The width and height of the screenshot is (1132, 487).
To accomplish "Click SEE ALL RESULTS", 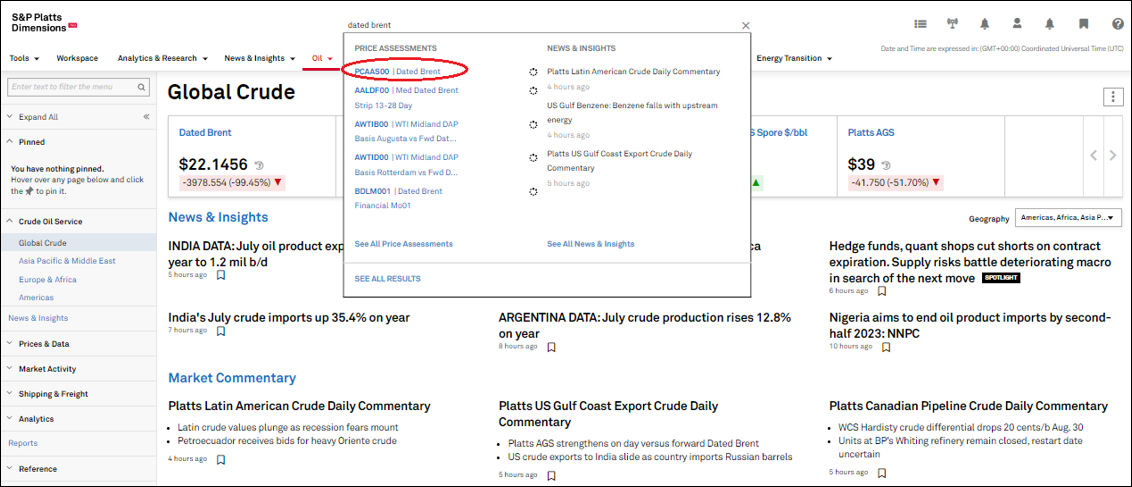I will coord(387,278).
